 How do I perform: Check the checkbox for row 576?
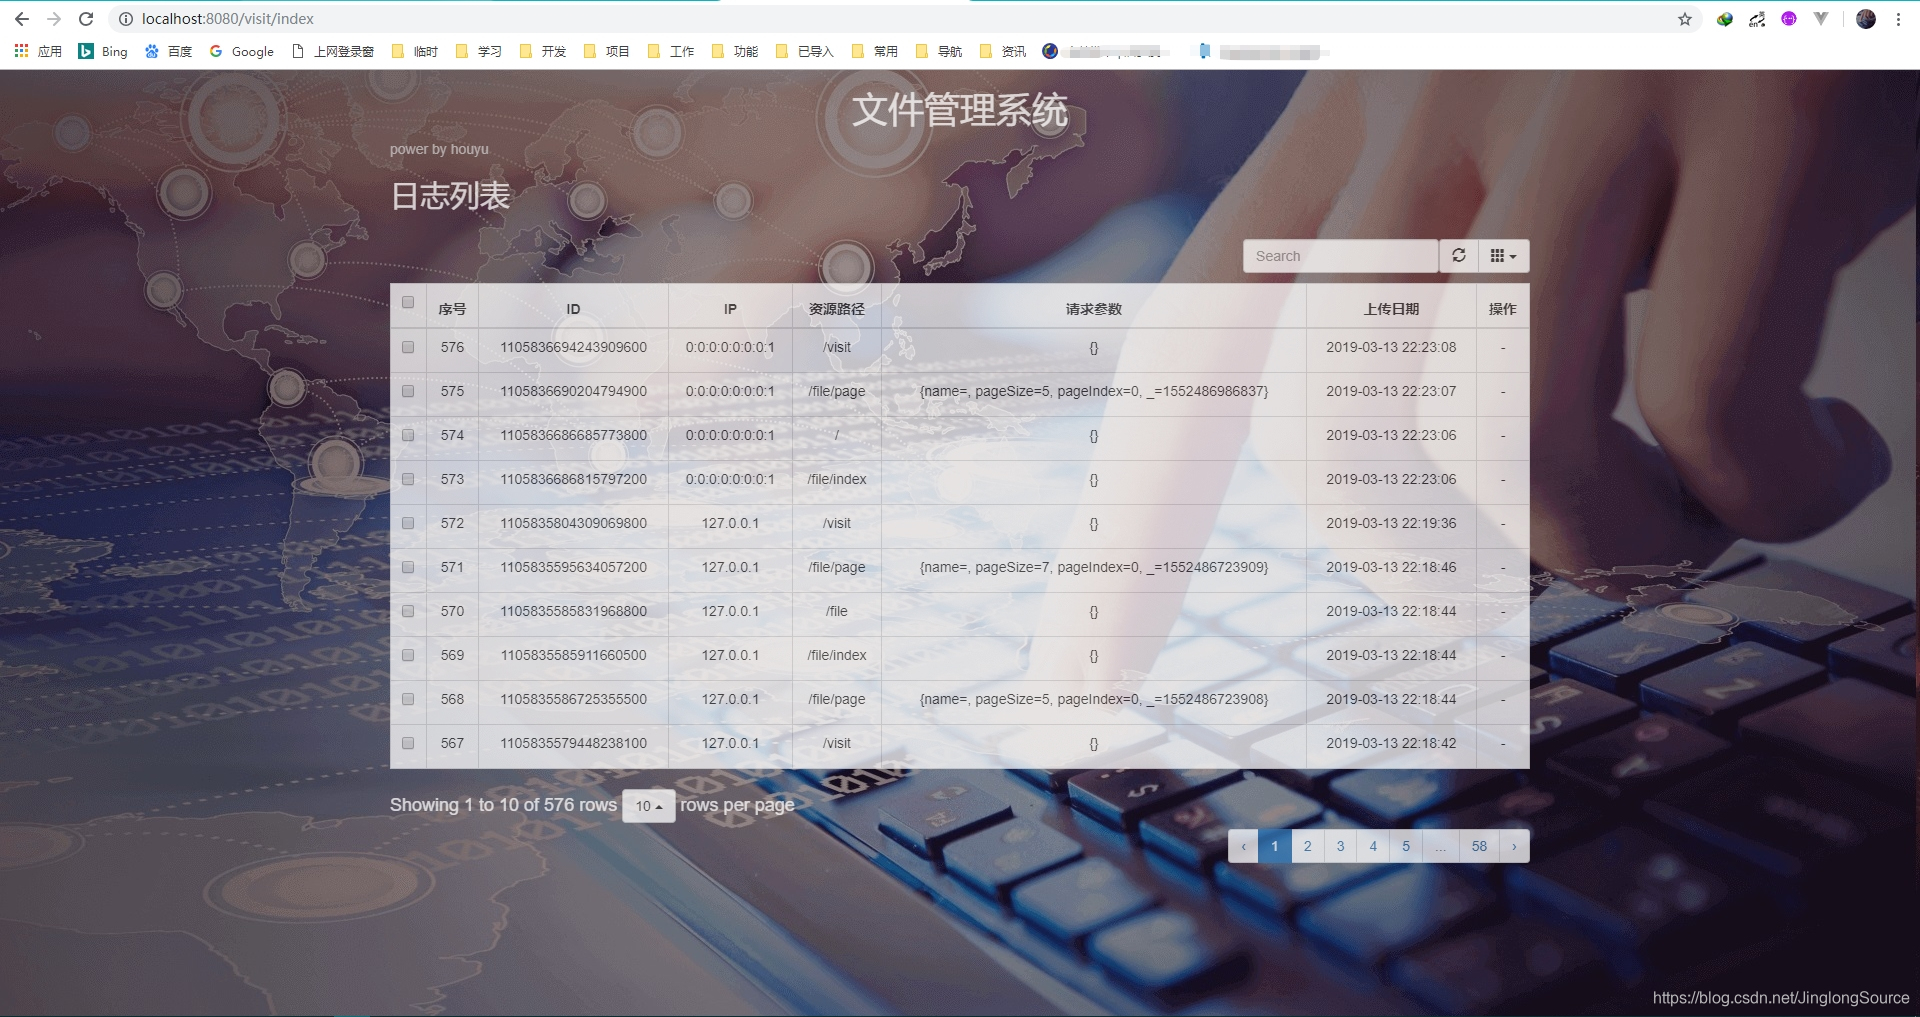tap(408, 347)
